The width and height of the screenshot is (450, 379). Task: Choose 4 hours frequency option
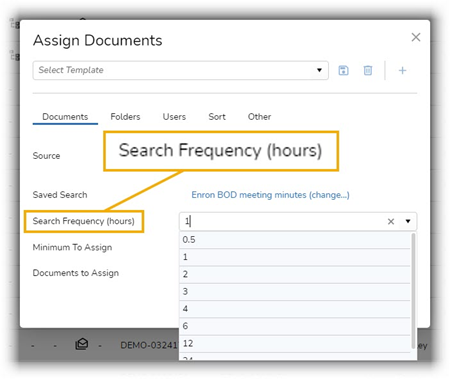pyautogui.click(x=295, y=309)
